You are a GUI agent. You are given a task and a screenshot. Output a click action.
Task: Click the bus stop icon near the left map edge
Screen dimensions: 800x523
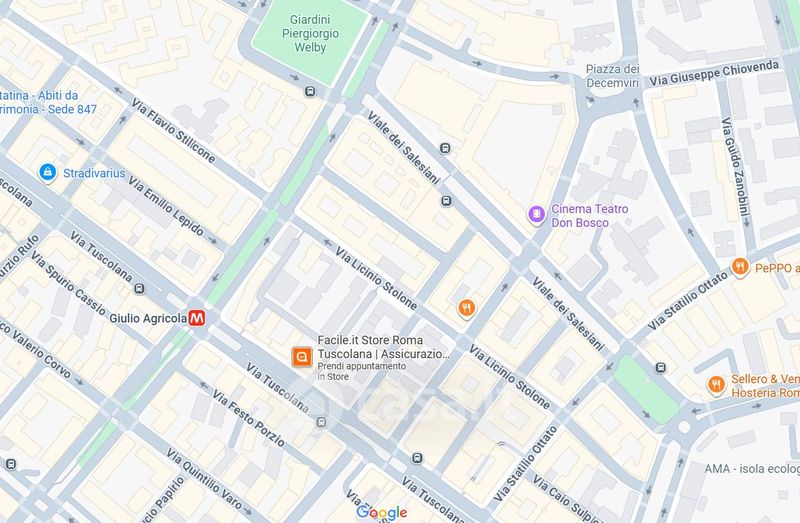coord(11,464)
